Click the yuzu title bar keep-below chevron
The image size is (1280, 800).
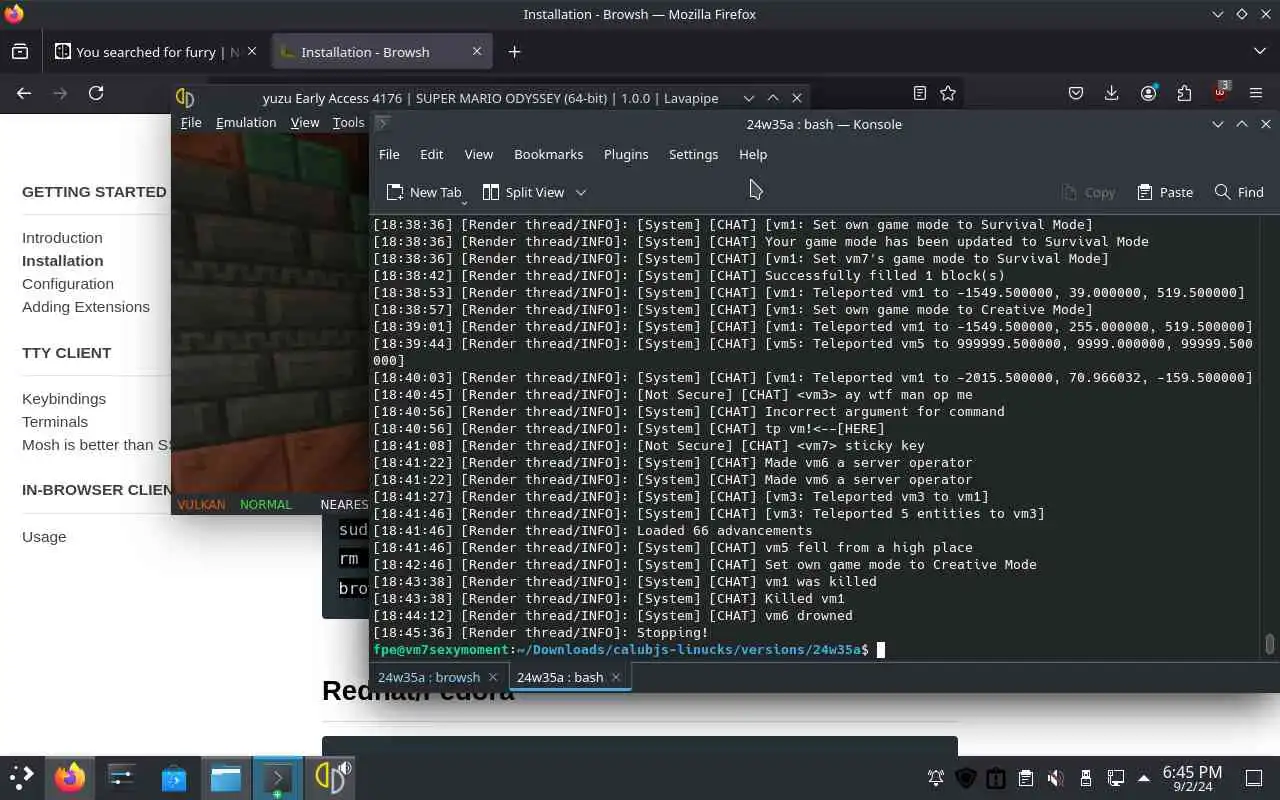[x=748, y=98]
